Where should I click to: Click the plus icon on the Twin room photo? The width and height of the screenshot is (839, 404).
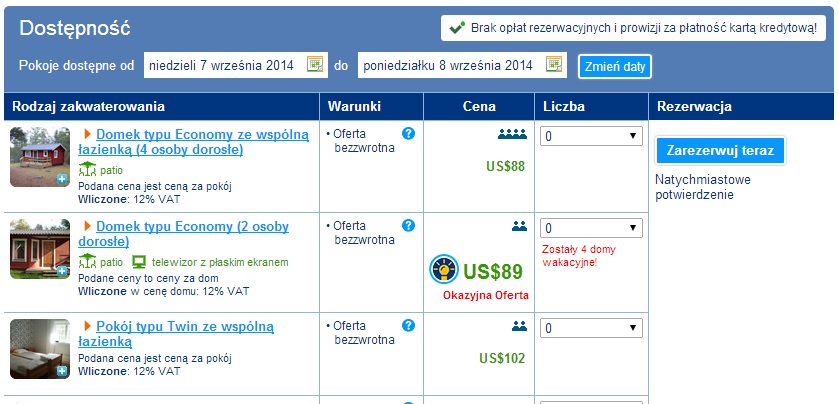(x=62, y=371)
